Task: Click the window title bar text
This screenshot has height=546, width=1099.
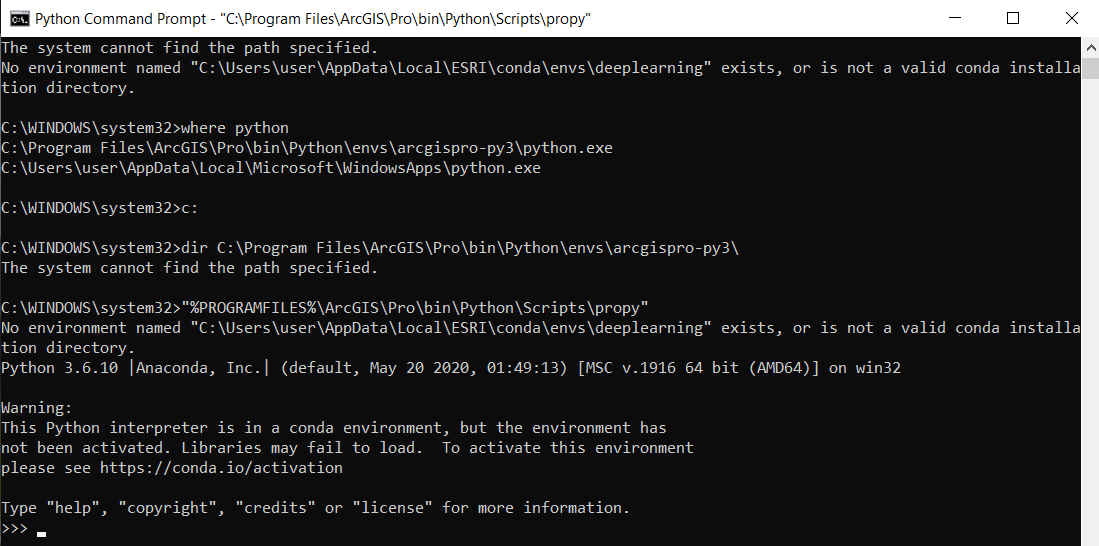Action: pos(312,19)
